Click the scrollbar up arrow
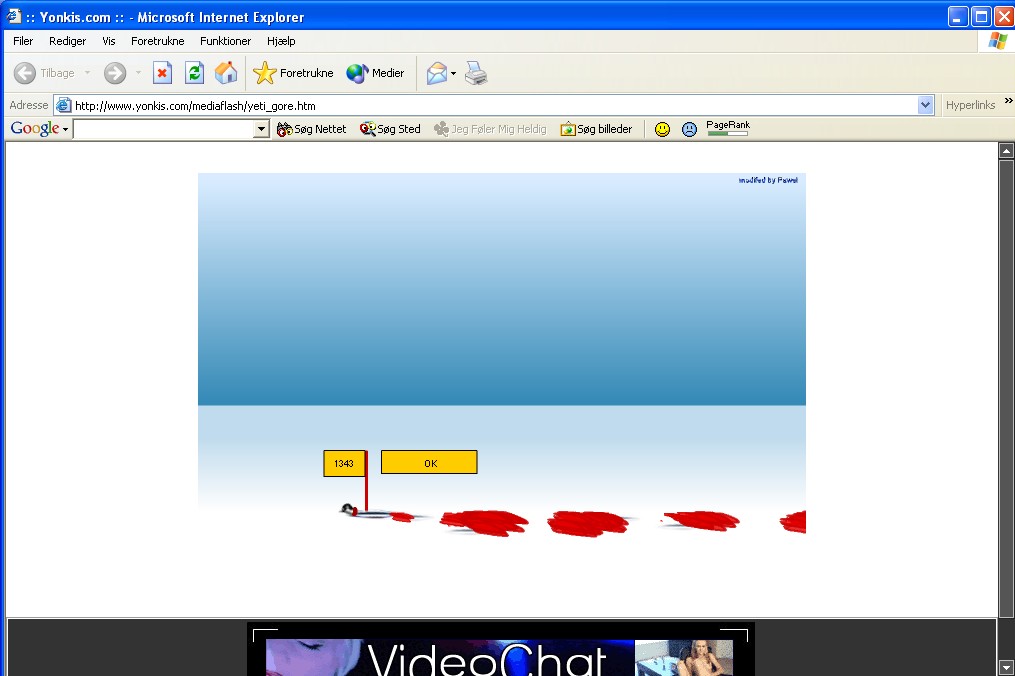 pyautogui.click(x=1006, y=151)
